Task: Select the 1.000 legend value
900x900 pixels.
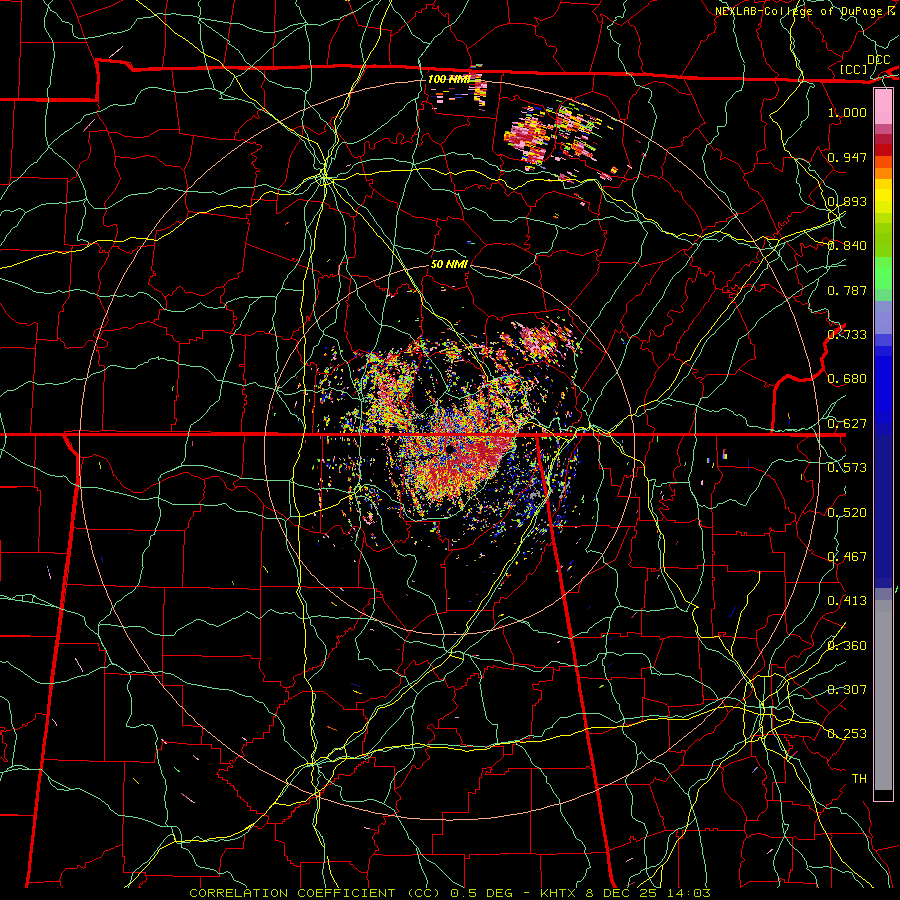Action: 847,112
